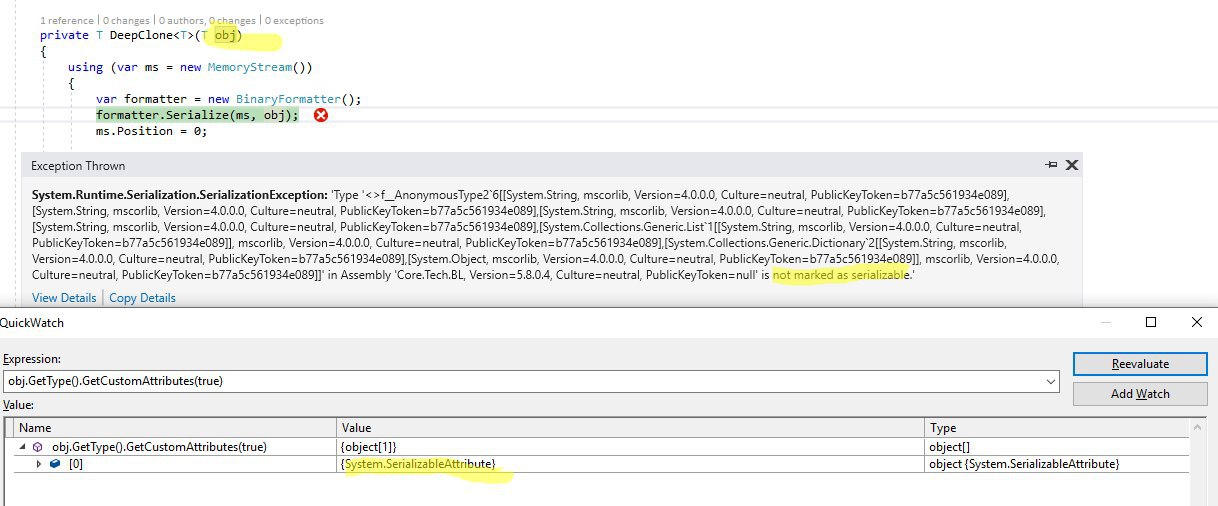The width and height of the screenshot is (1218, 506).
Task: Open View Details link
Action: pyautogui.click(x=64, y=298)
